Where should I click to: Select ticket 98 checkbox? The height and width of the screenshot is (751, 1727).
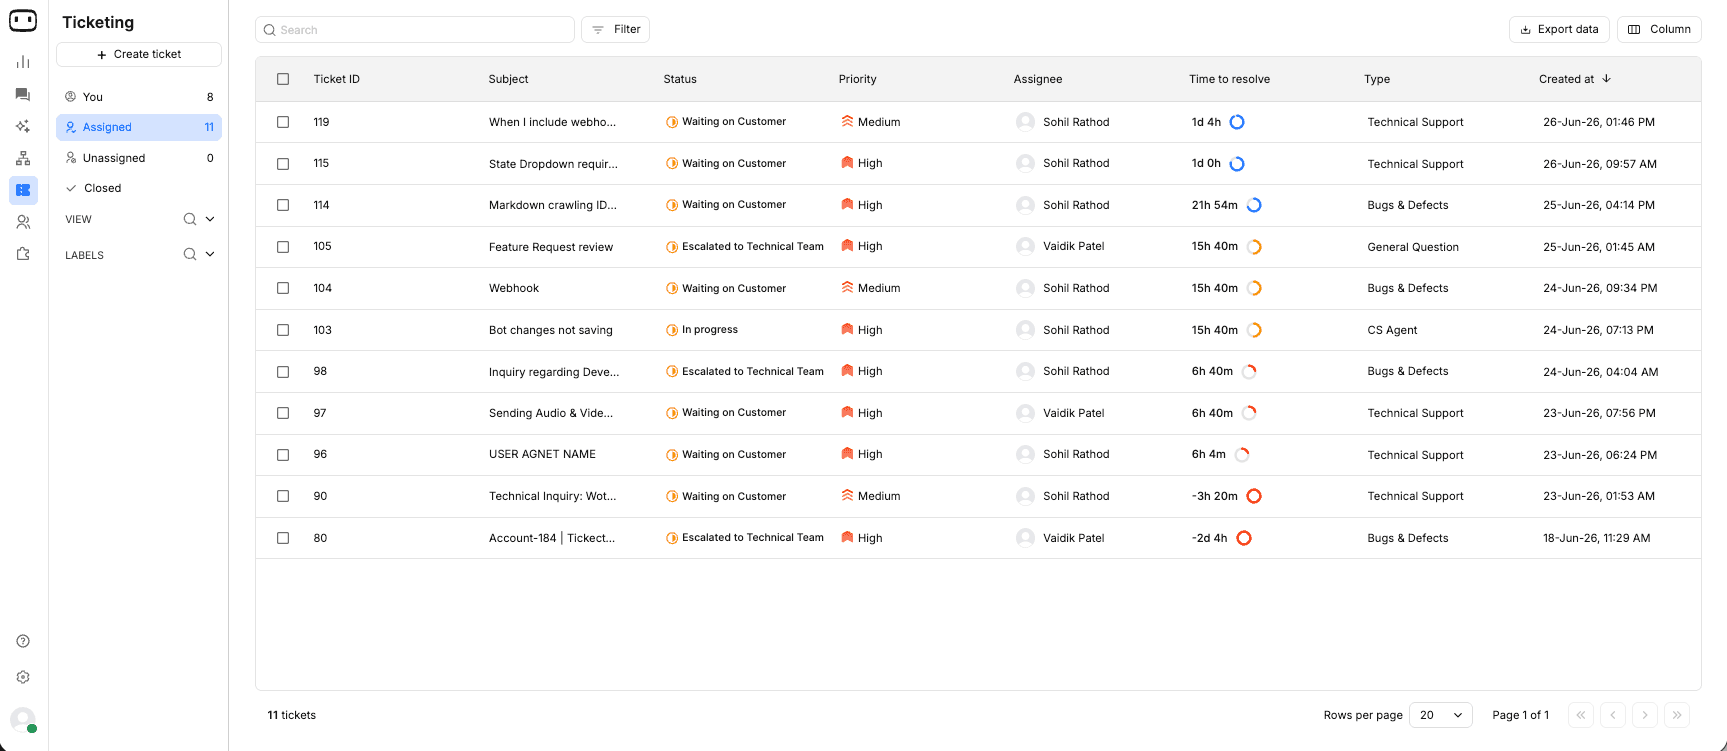283,371
